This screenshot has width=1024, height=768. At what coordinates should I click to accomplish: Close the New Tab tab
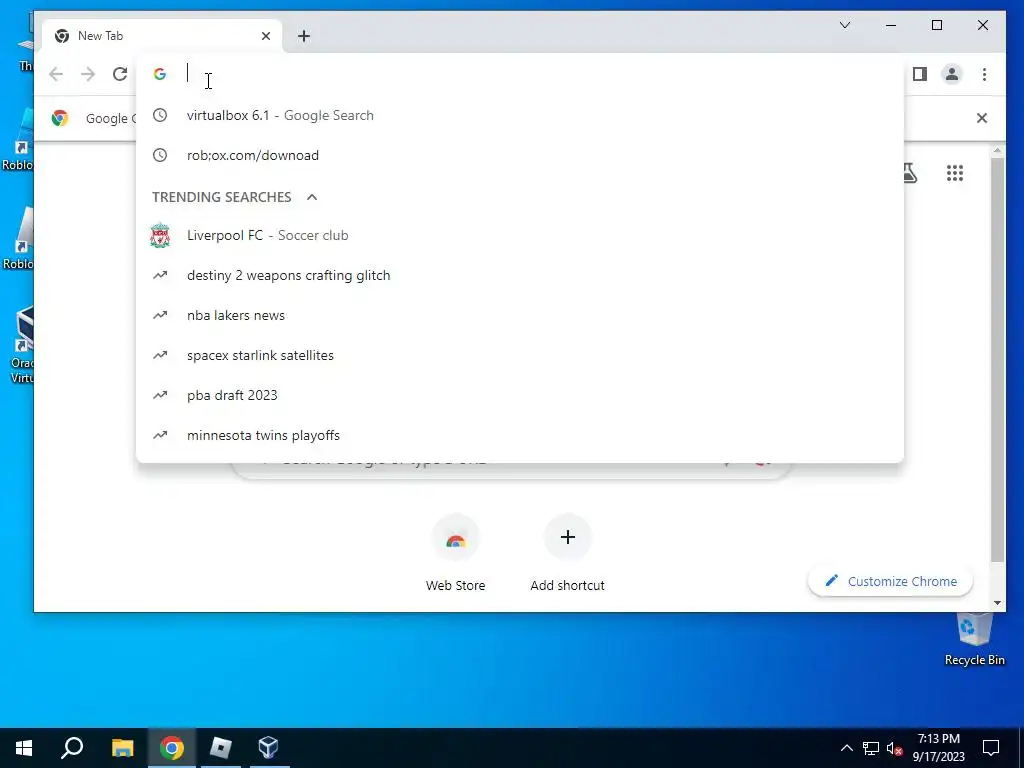pos(266,36)
